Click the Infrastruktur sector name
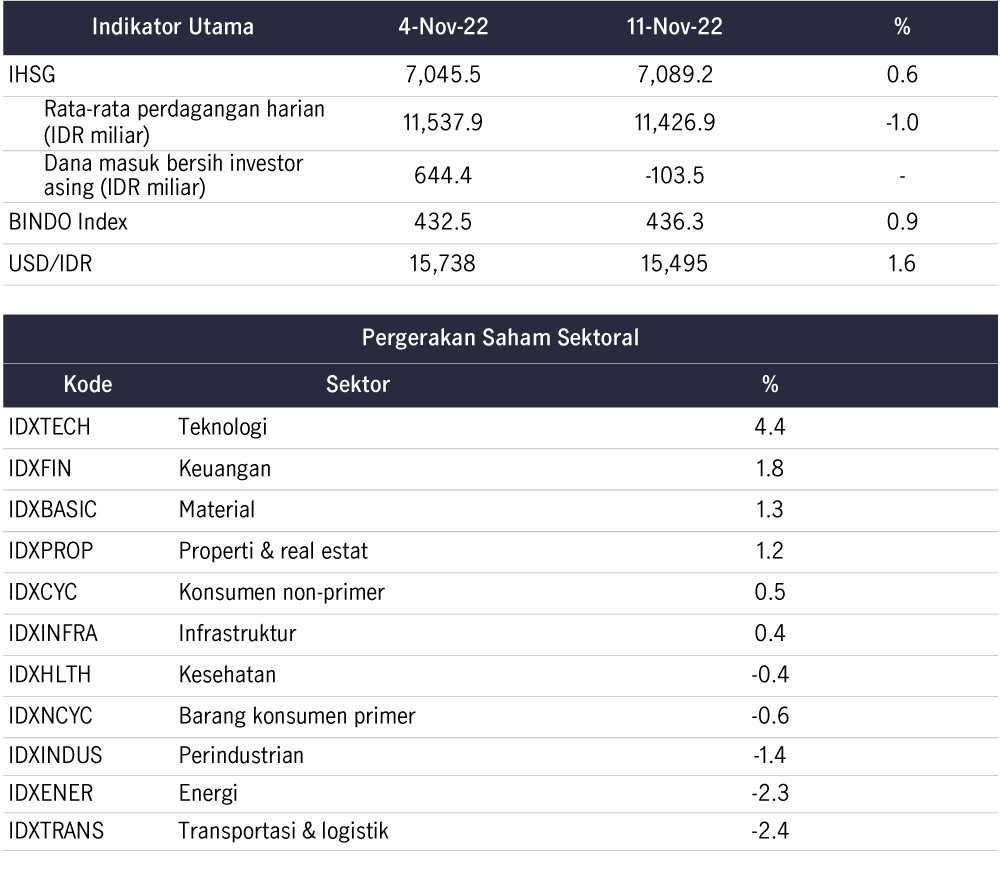The width and height of the screenshot is (1000, 876). coord(237,634)
